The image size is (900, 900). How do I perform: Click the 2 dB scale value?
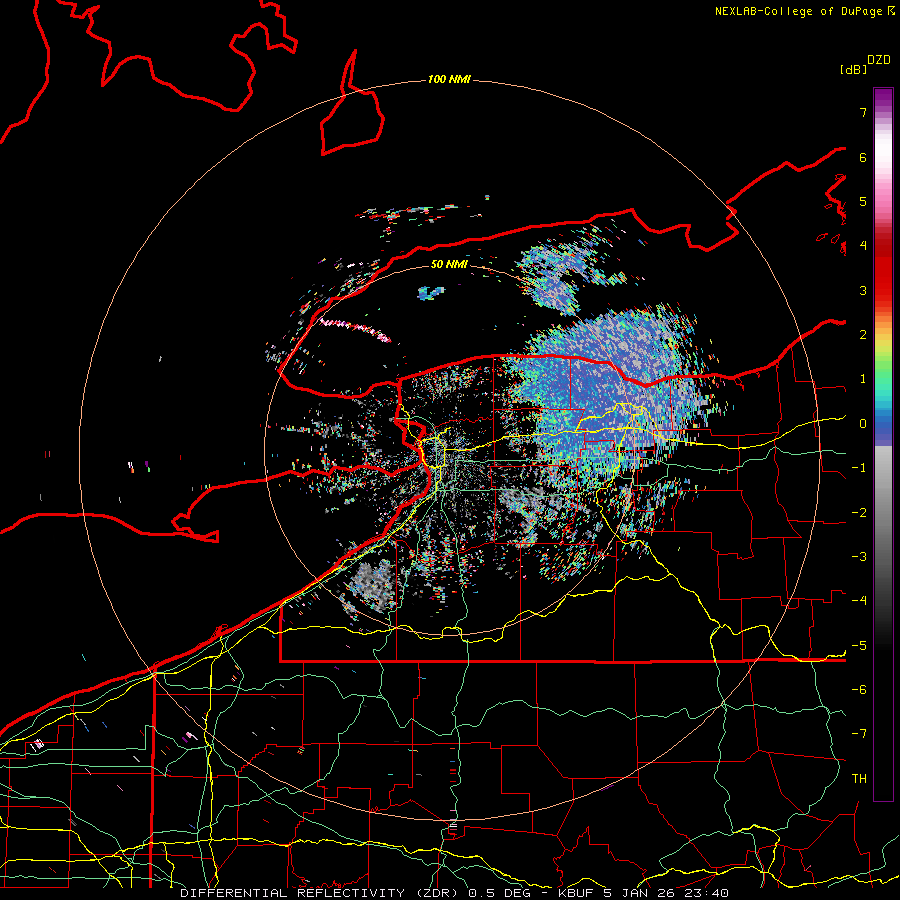coord(863,335)
